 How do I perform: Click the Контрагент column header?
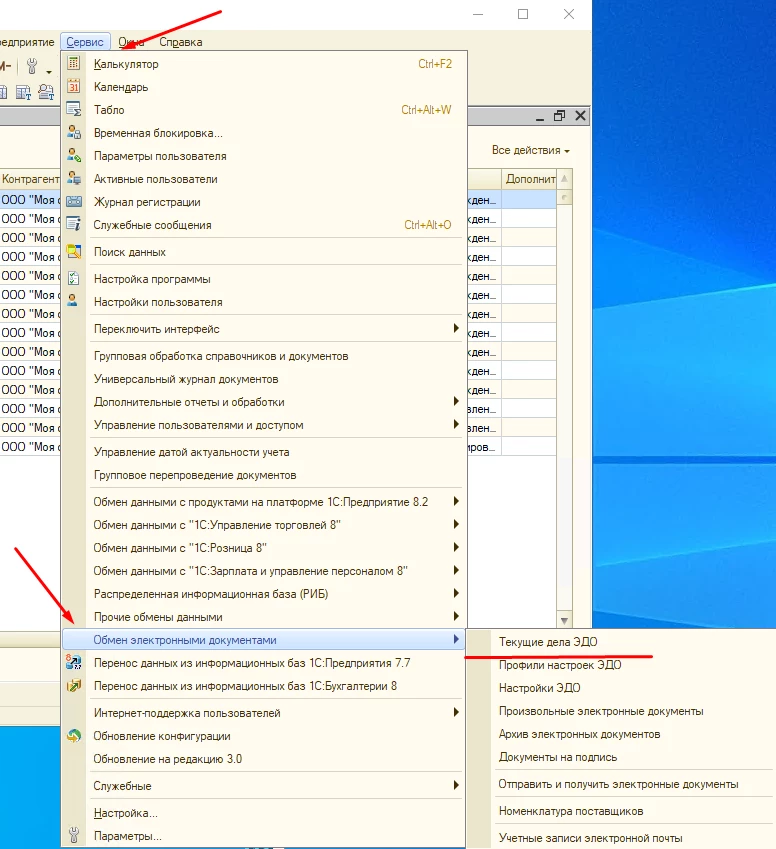point(30,179)
